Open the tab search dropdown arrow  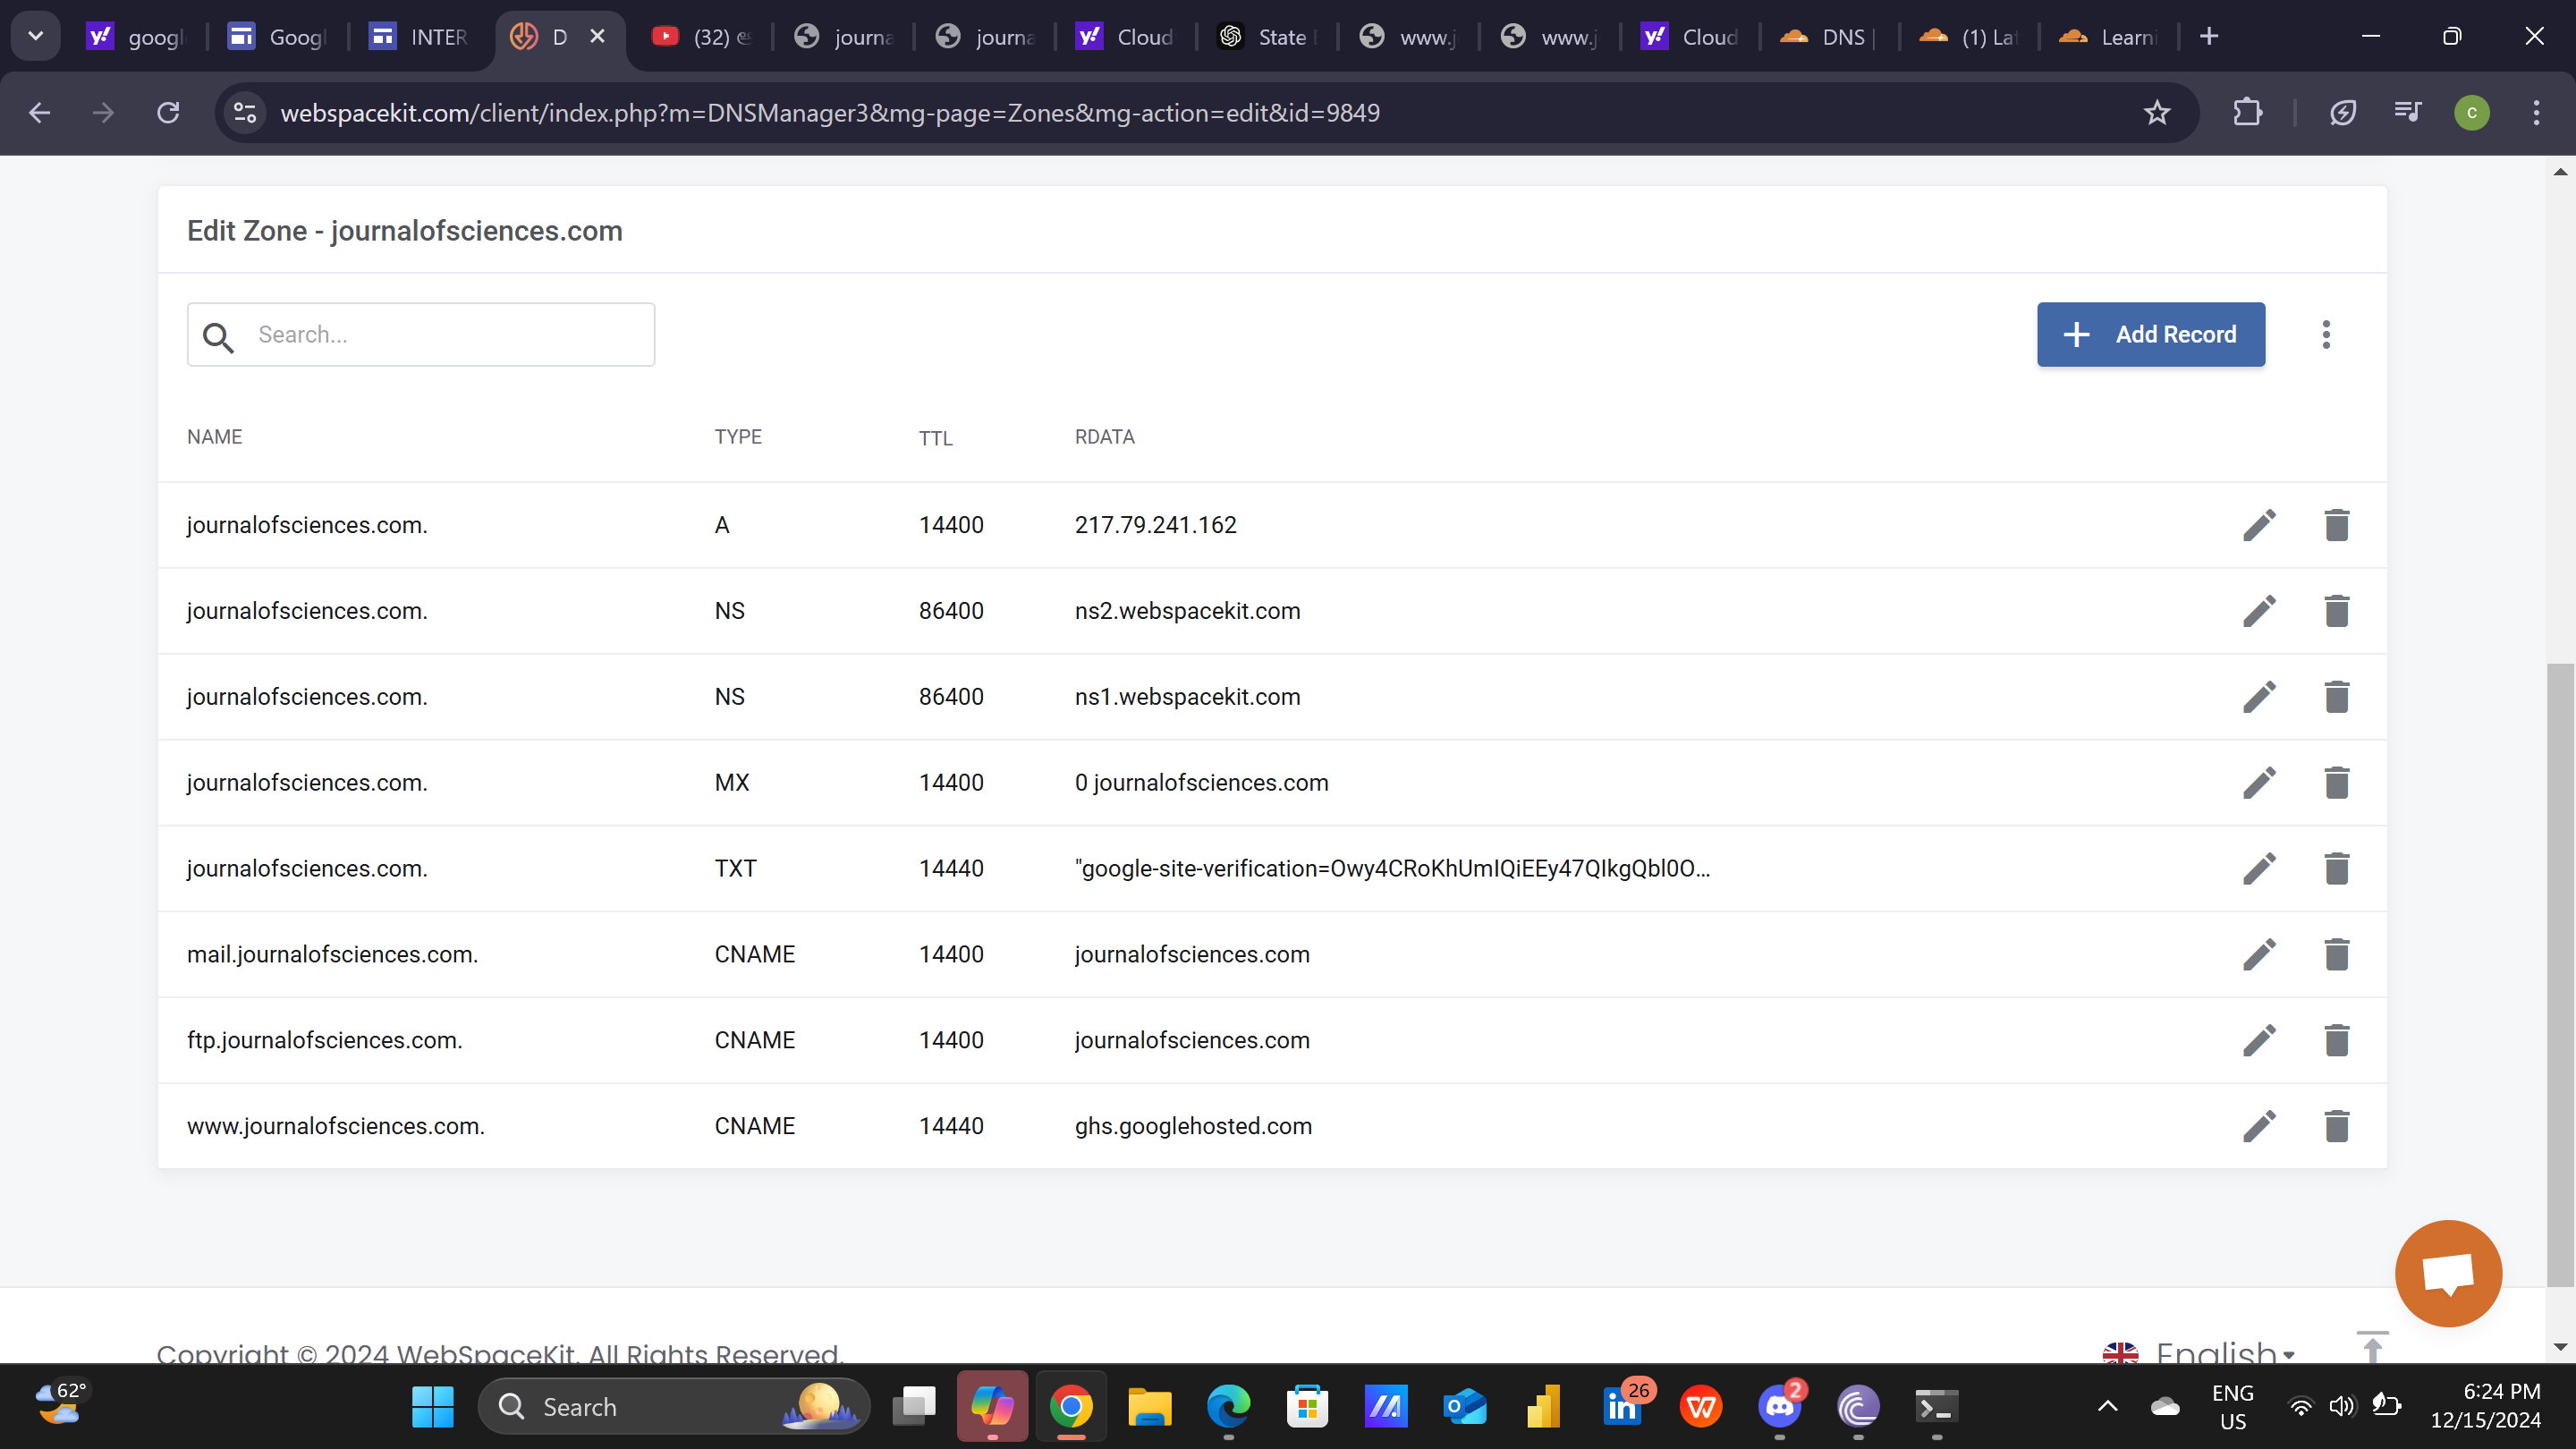pyautogui.click(x=36, y=37)
